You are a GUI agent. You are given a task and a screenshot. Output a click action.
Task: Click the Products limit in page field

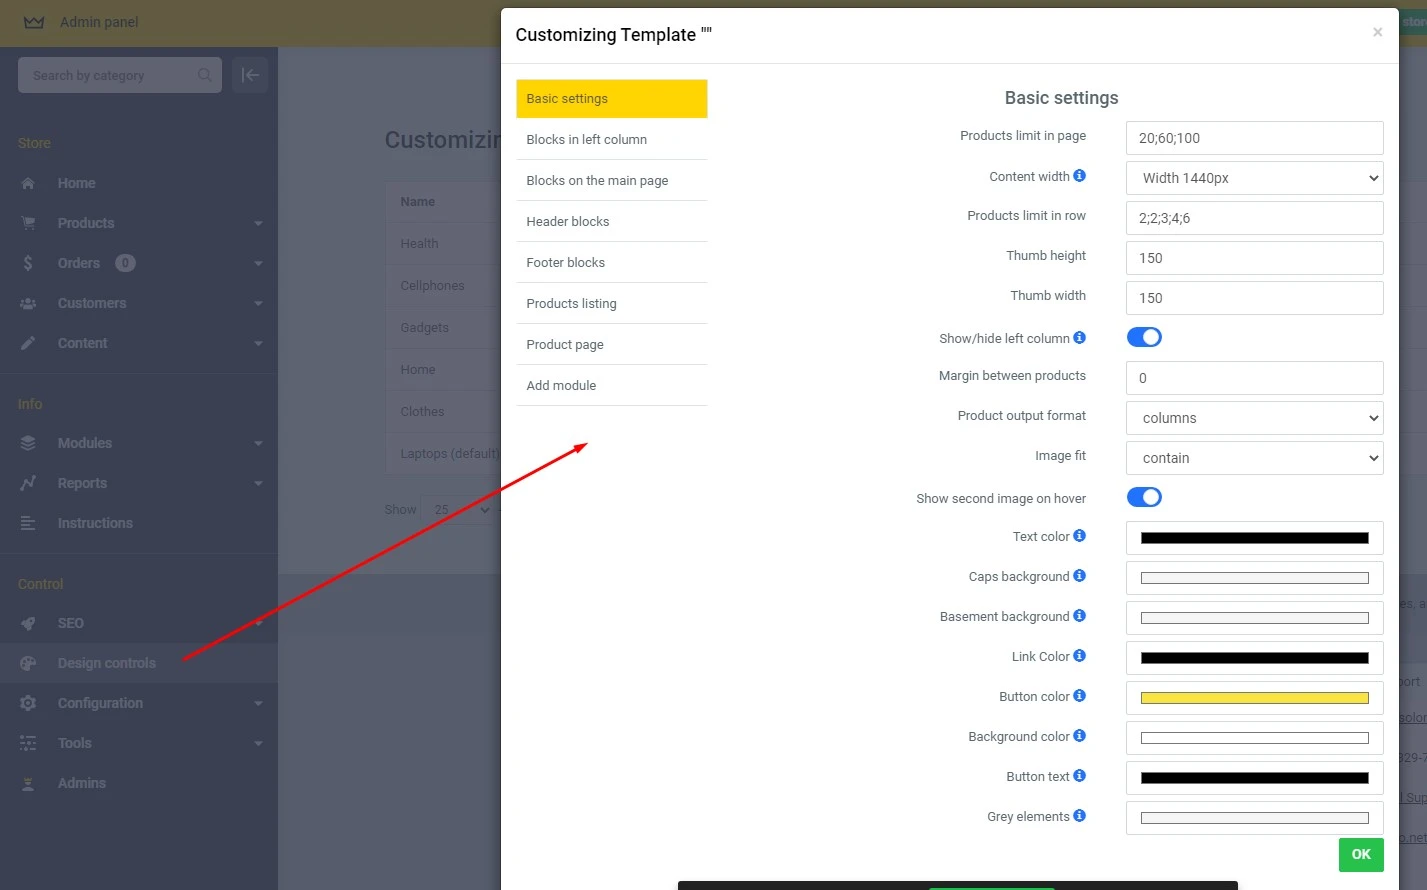click(x=1254, y=138)
